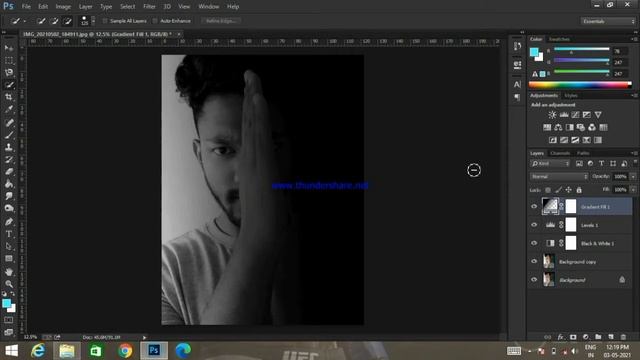Click the Opacity value field
This screenshot has width=640, height=360.
[620, 176]
